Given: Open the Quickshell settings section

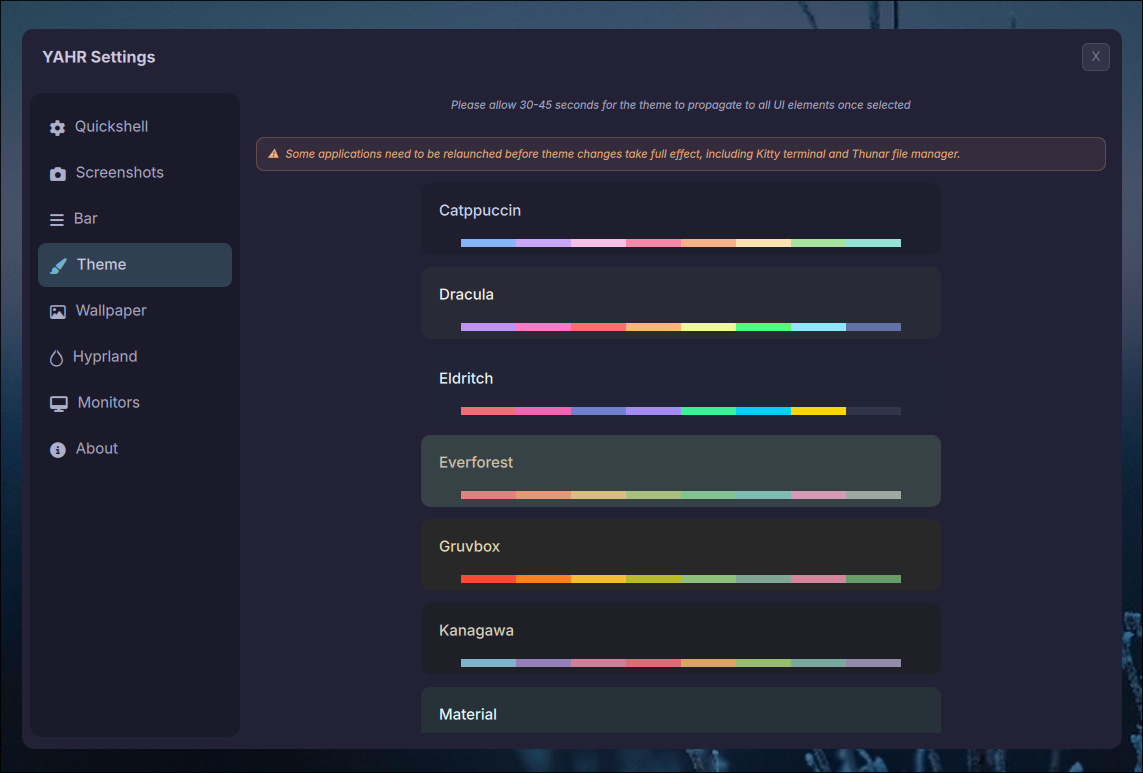Looking at the screenshot, I should click(135, 127).
